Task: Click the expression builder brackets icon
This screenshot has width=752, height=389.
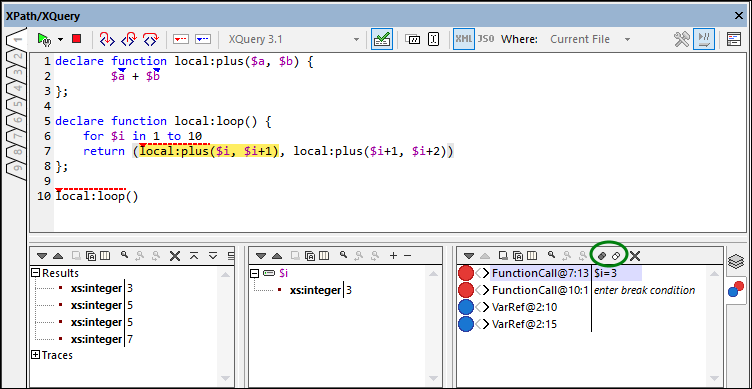Action: click(x=412, y=39)
